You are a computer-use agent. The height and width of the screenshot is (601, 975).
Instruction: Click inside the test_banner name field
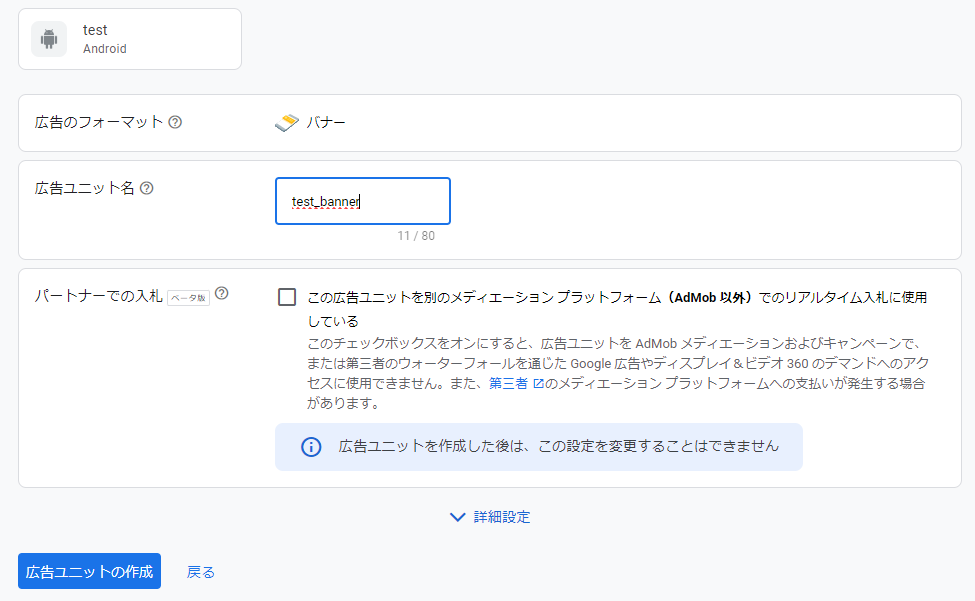(x=362, y=201)
